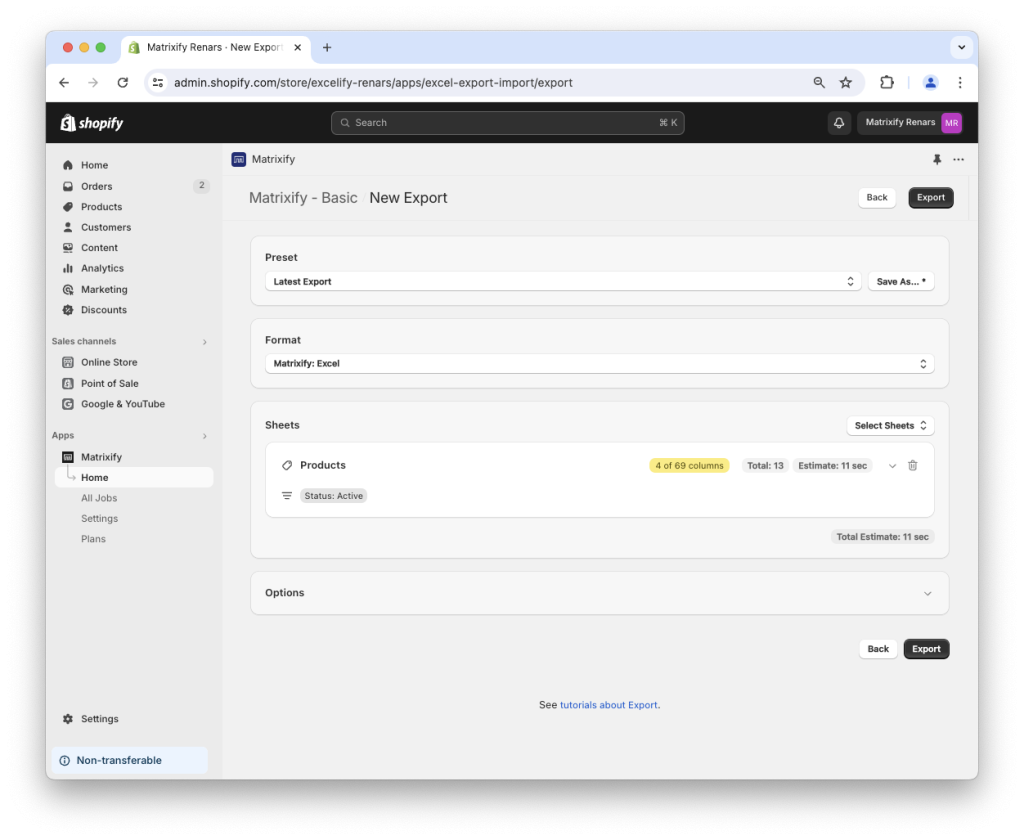1024x840 pixels.
Task: Go to Plans under Matrixify
Action: (93, 538)
